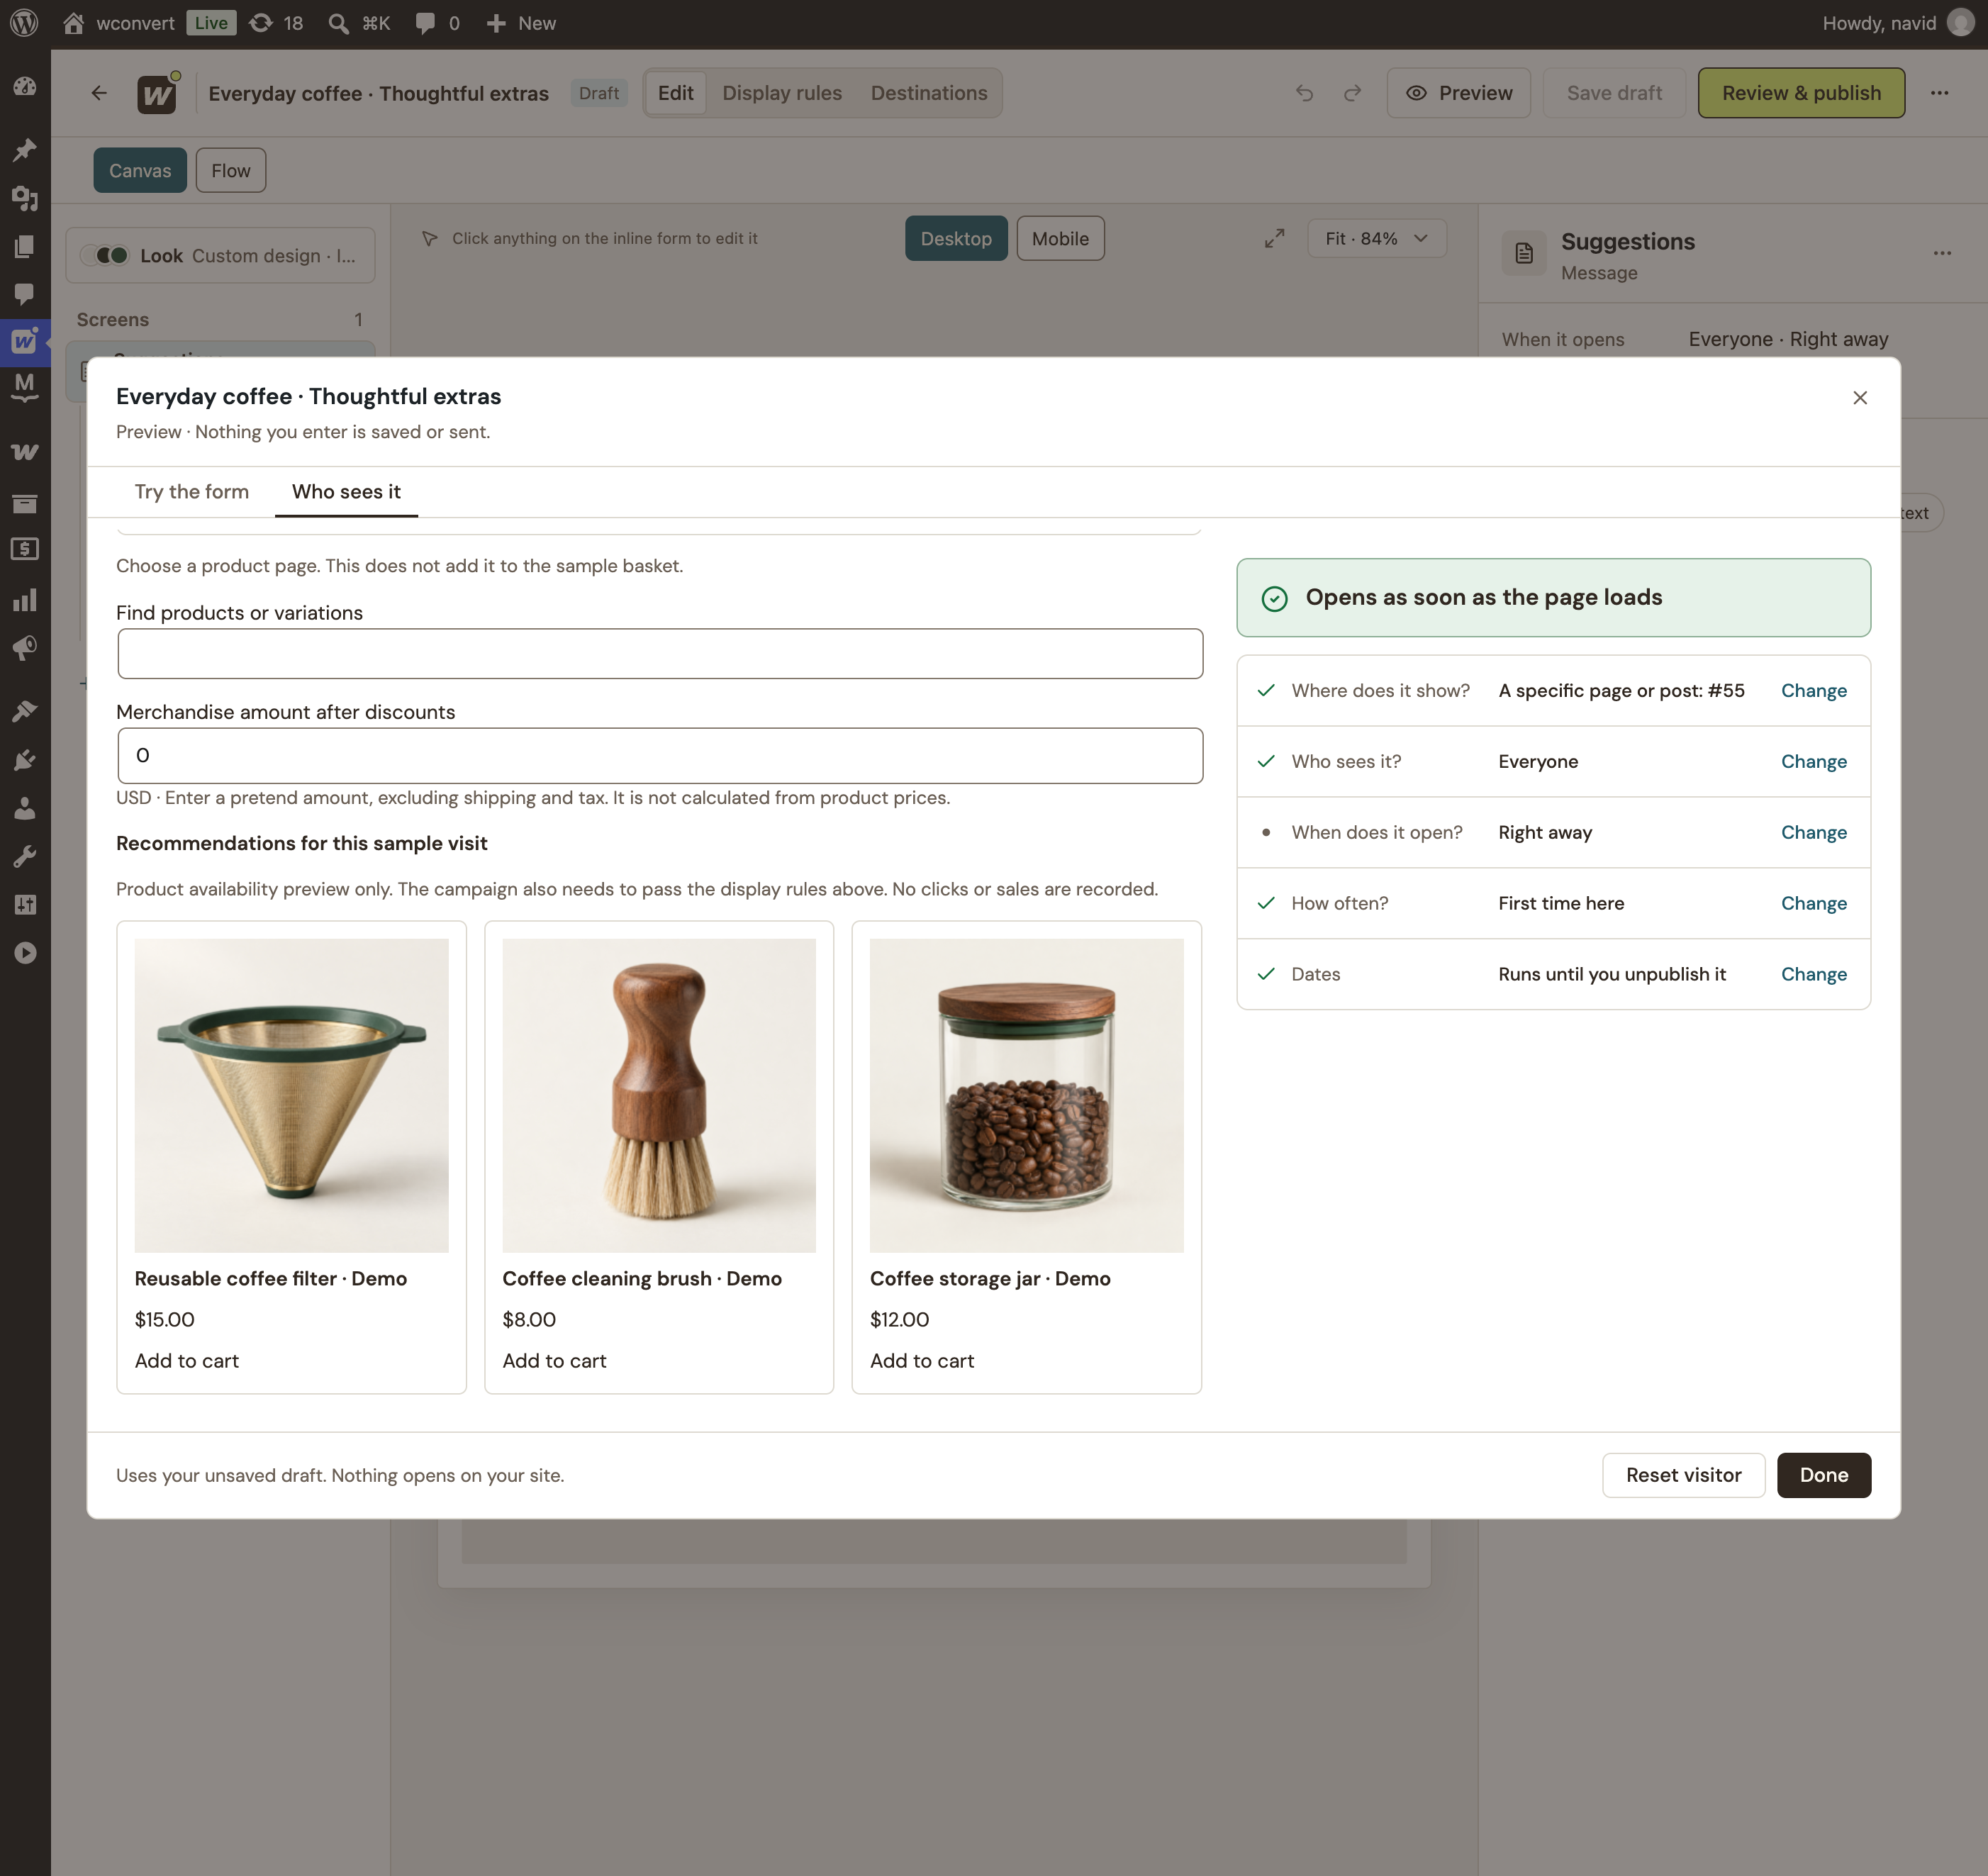The width and height of the screenshot is (1988, 1876).
Task: Open the Analytics bar chart icon
Action: click(25, 600)
